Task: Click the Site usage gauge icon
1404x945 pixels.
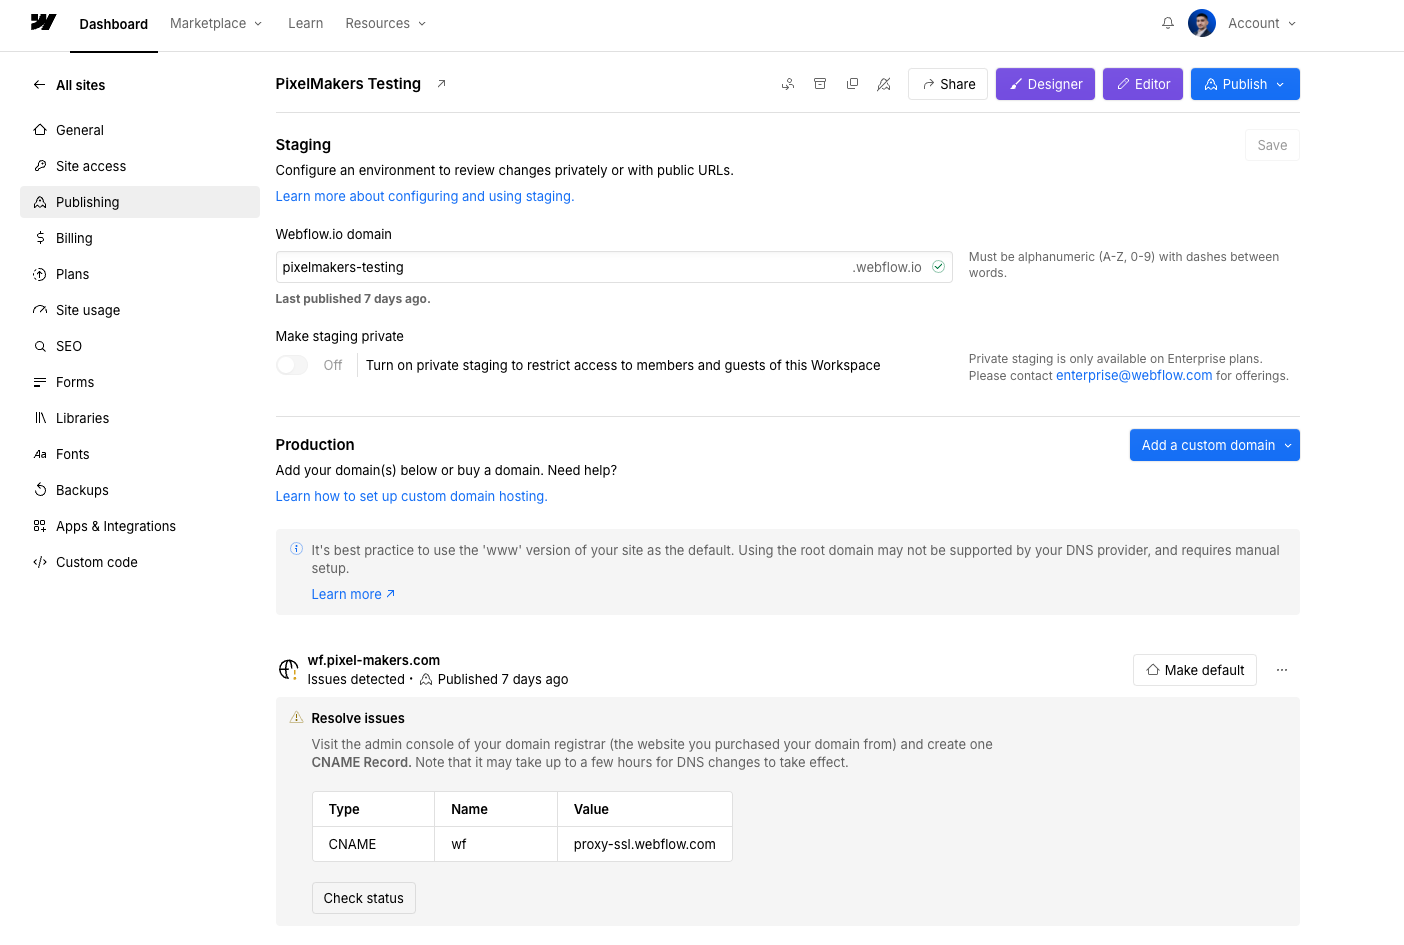Action: click(40, 310)
